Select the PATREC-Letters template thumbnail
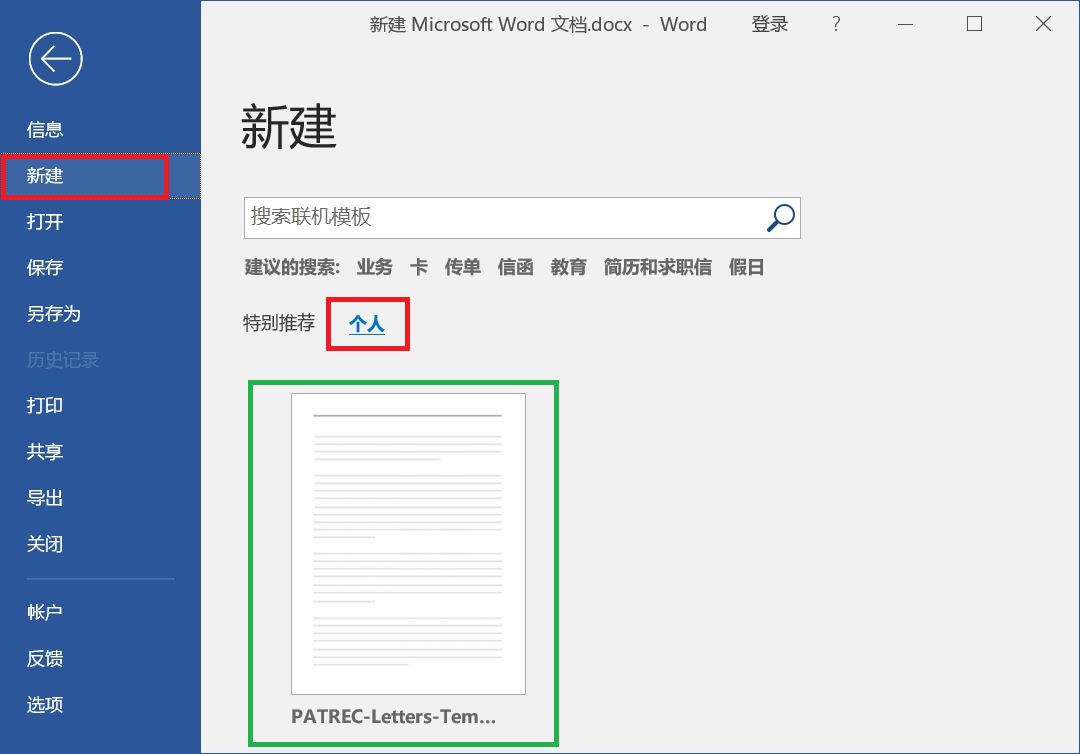Screen dimensions: 1080x754 tap(406, 543)
